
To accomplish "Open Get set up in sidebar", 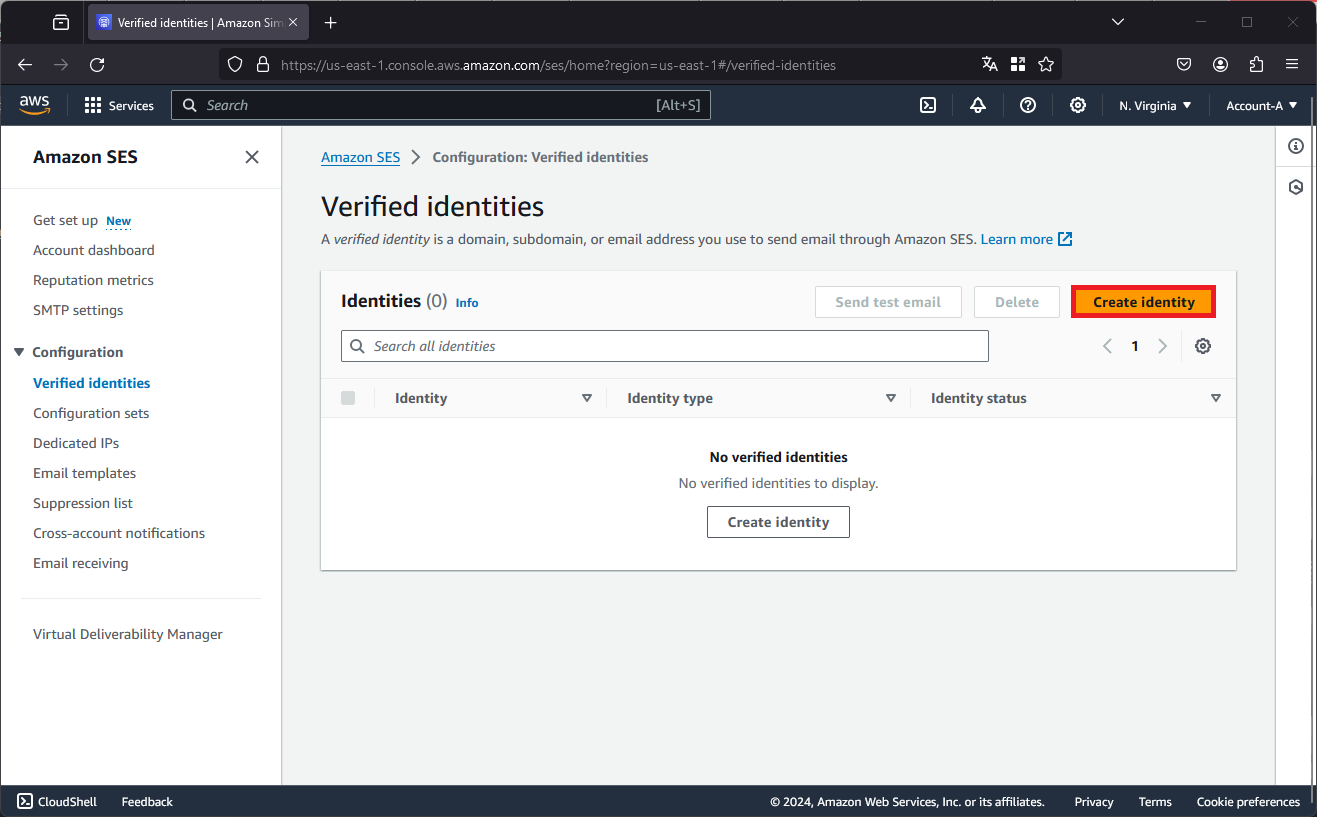I will point(66,220).
